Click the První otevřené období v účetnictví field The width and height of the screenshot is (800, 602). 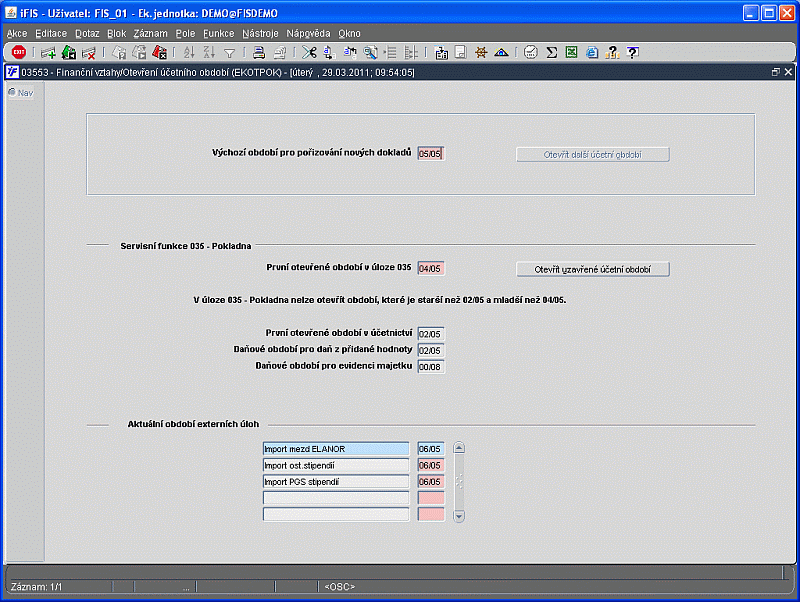[431, 334]
